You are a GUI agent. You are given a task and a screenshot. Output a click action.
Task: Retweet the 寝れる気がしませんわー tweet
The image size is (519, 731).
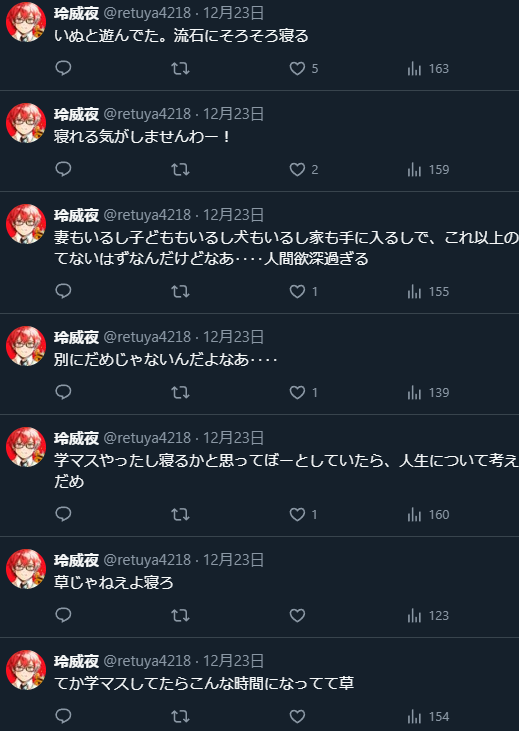(x=180, y=169)
